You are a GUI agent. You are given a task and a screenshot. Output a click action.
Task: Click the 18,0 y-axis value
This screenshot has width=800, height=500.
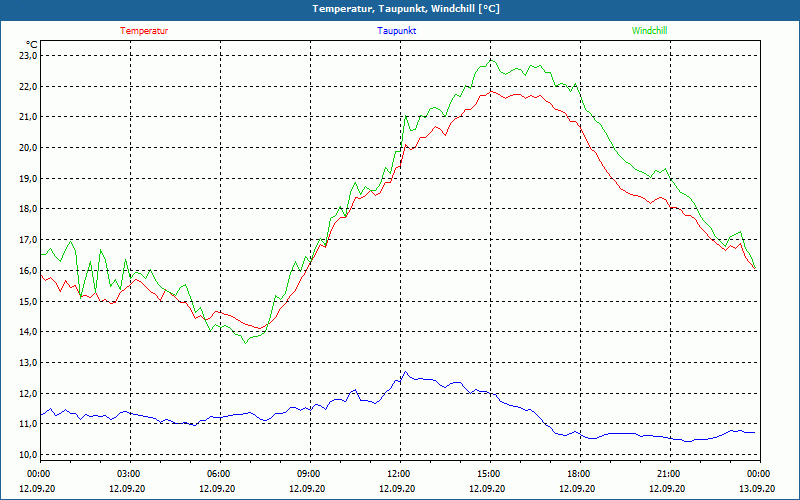(x=28, y=209)
